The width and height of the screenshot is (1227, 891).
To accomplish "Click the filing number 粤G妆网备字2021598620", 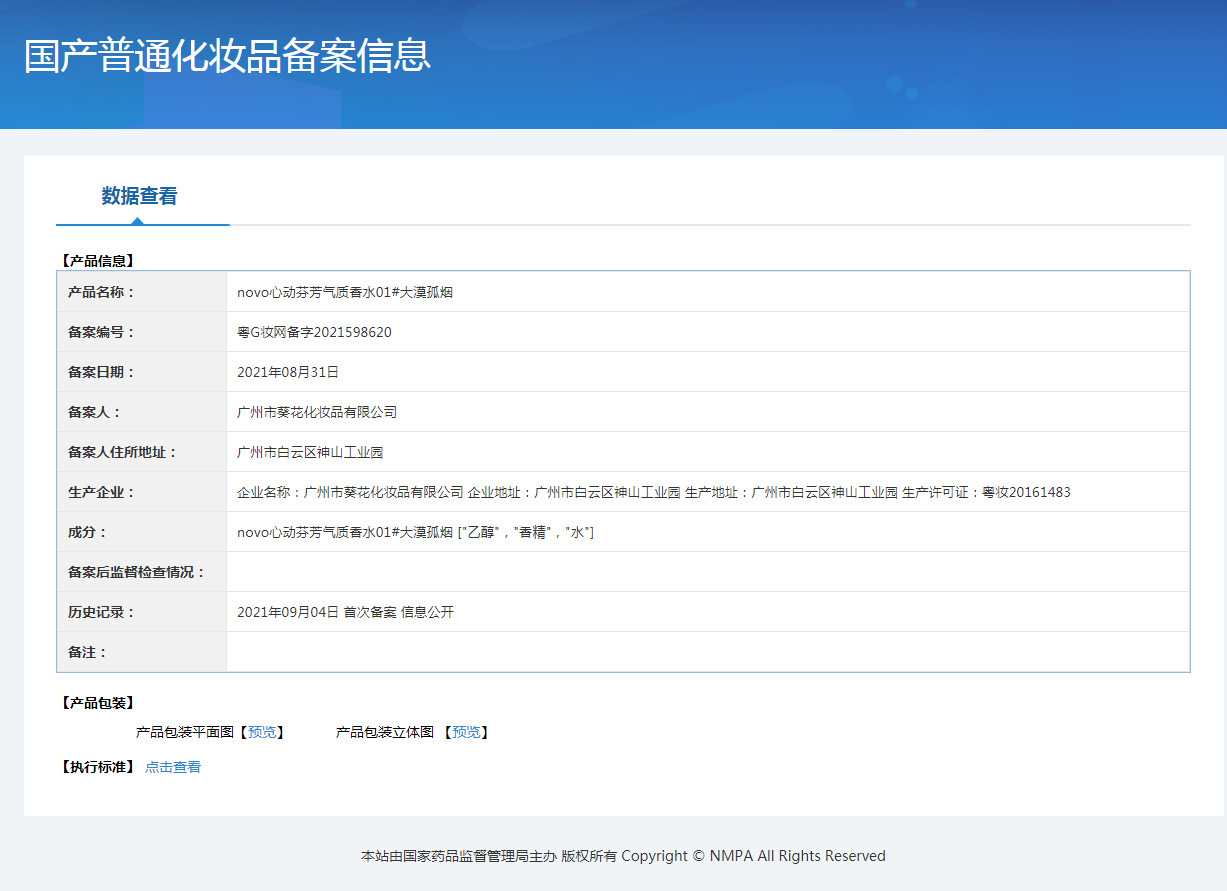I will pos(314,332).
